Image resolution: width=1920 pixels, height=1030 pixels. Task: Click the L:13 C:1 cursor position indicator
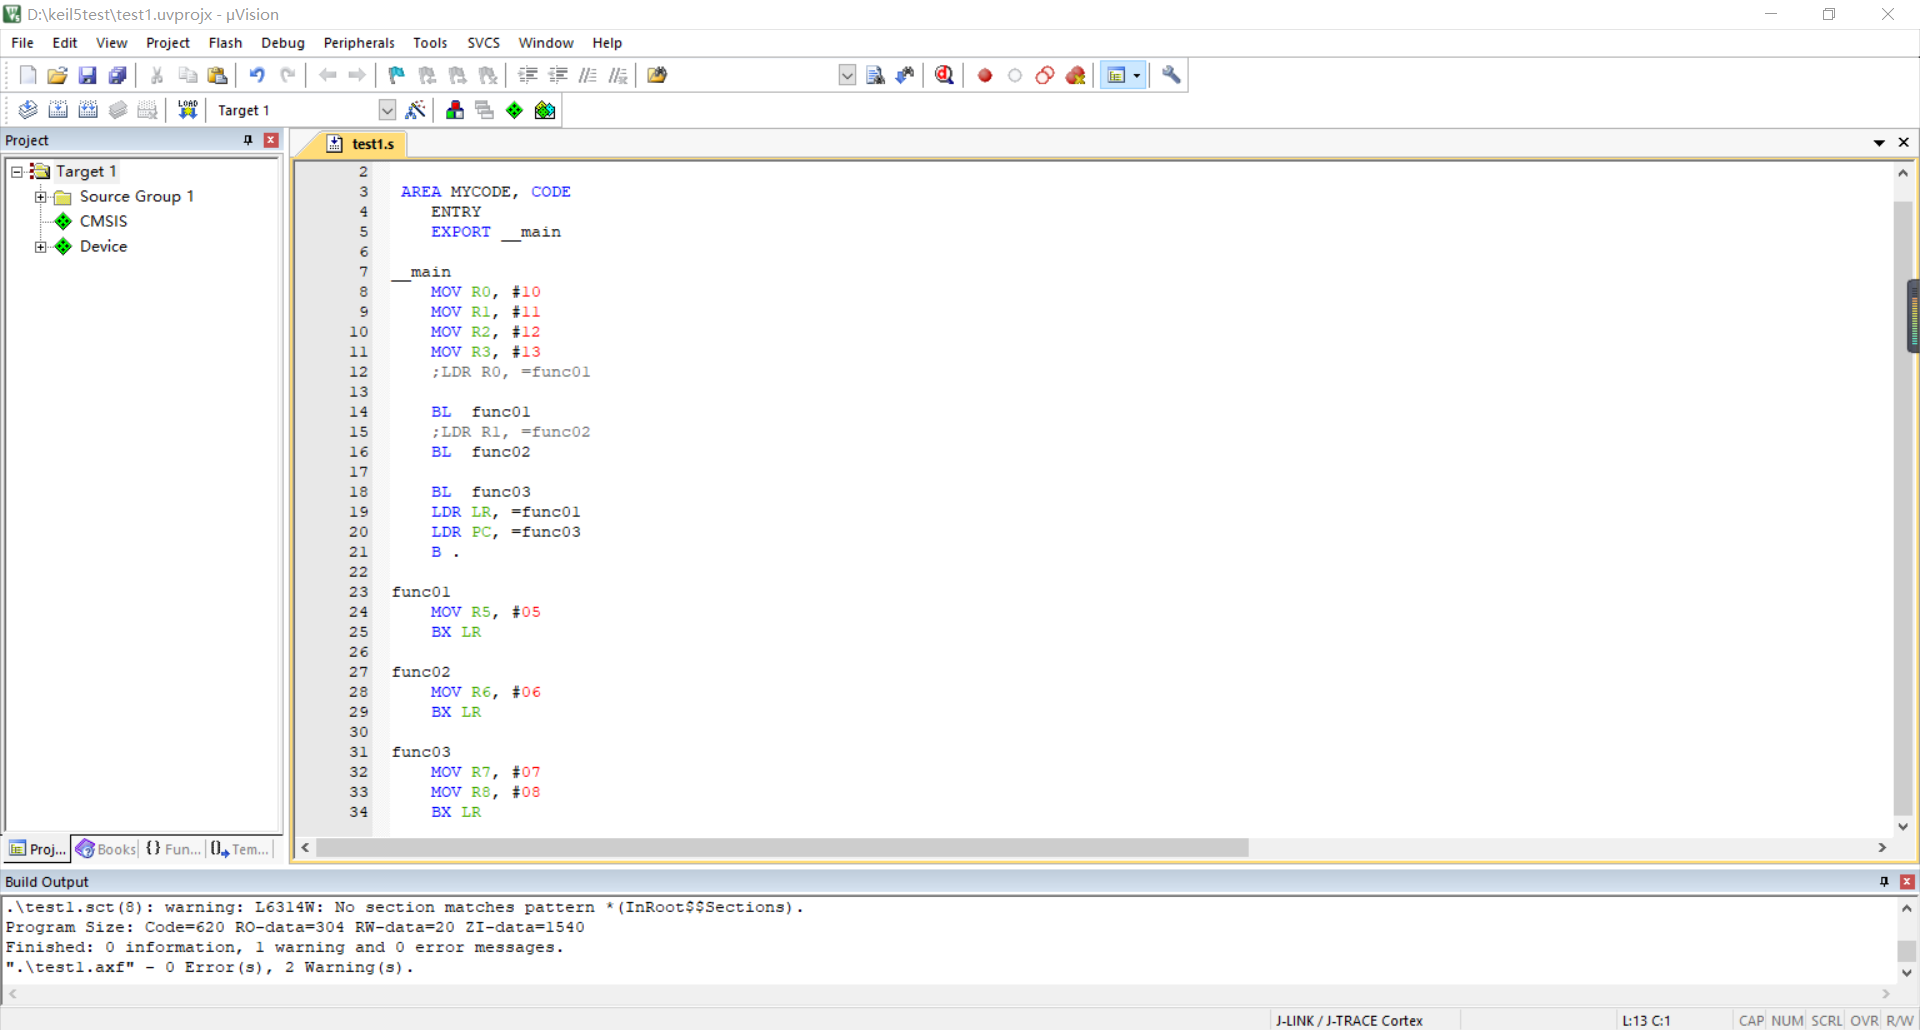tap(1646, 1020)
